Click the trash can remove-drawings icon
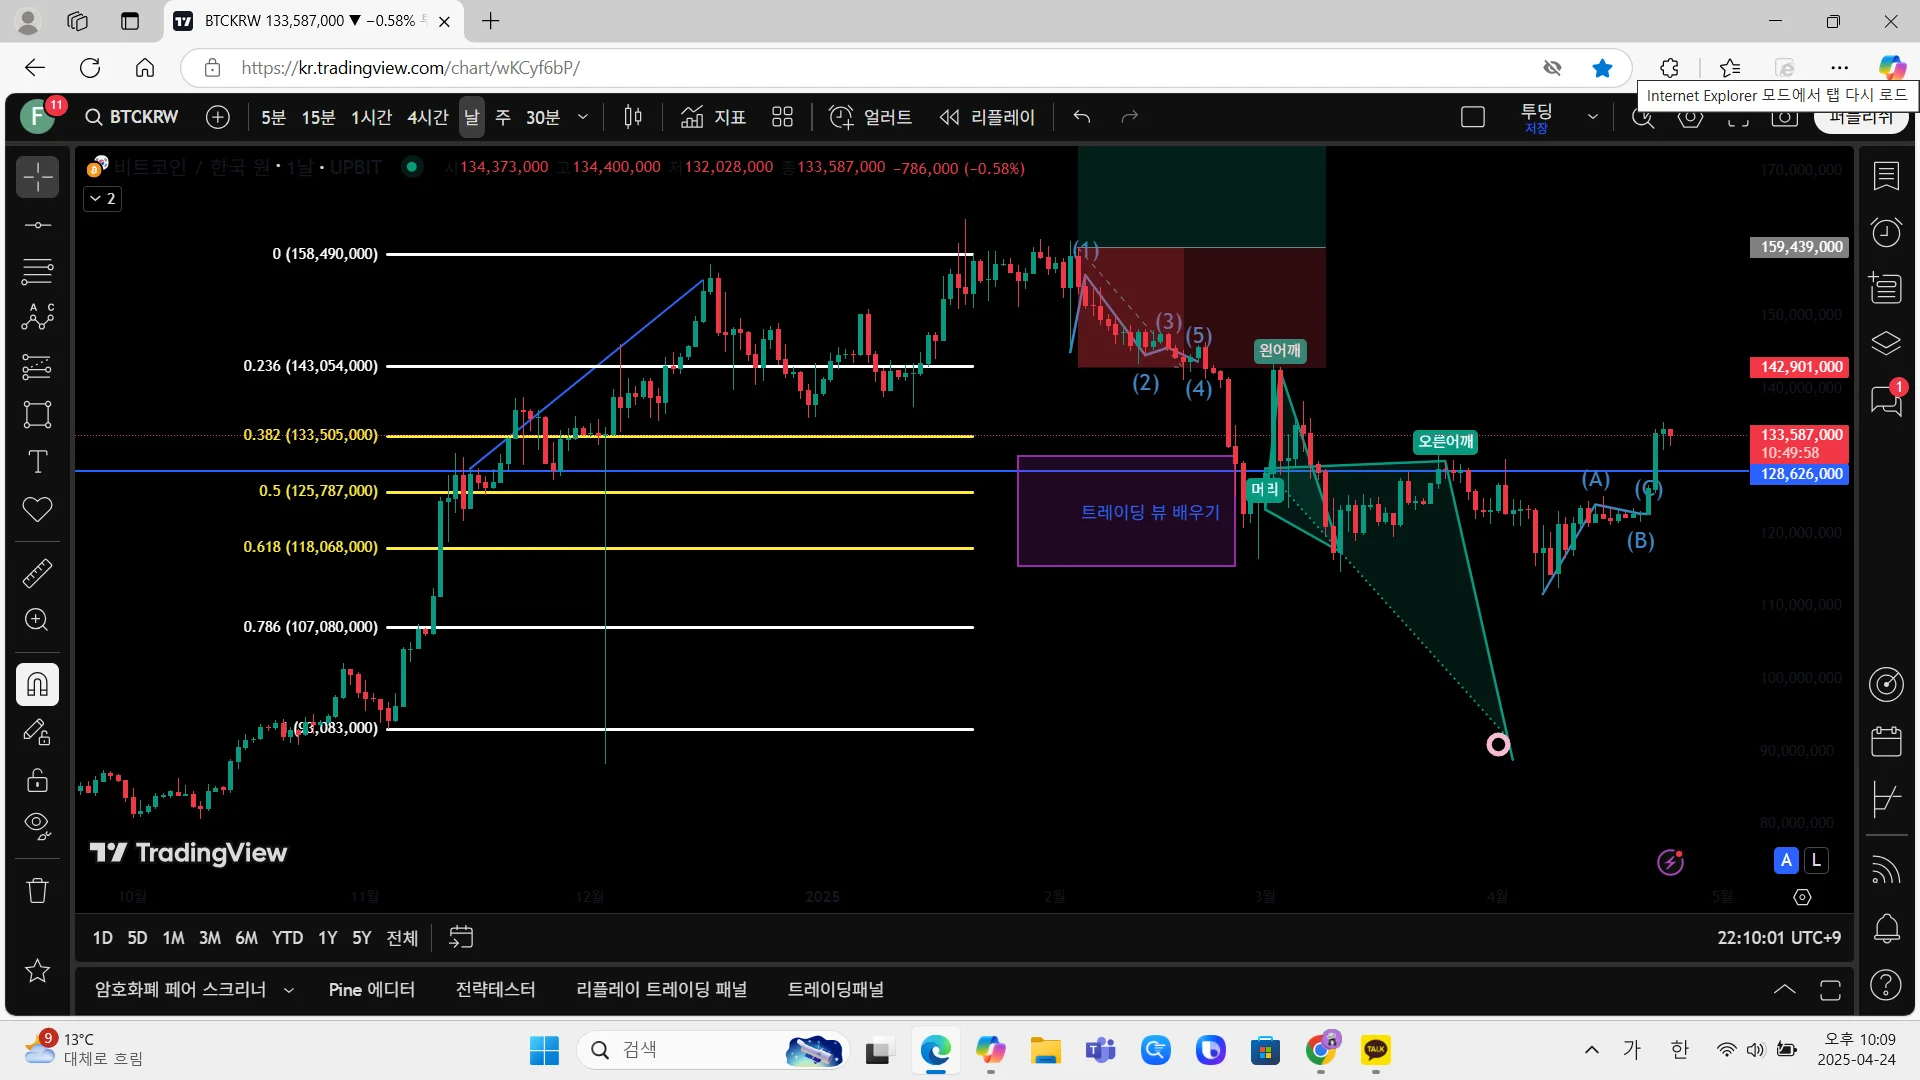Image resolution: width=1920 pixels, height=1080 pixels. point(37,890)
